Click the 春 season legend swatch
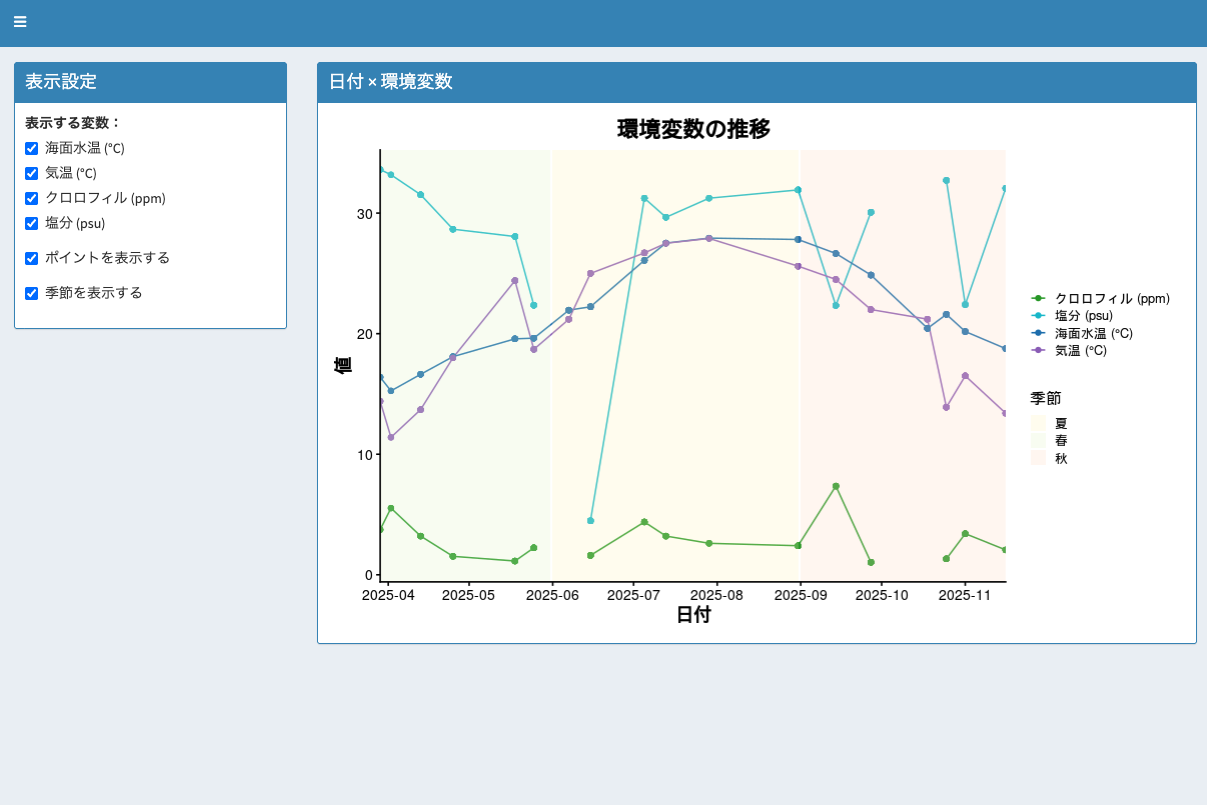The width and height of the screenshot is (1207, 805). (1038, 440)
